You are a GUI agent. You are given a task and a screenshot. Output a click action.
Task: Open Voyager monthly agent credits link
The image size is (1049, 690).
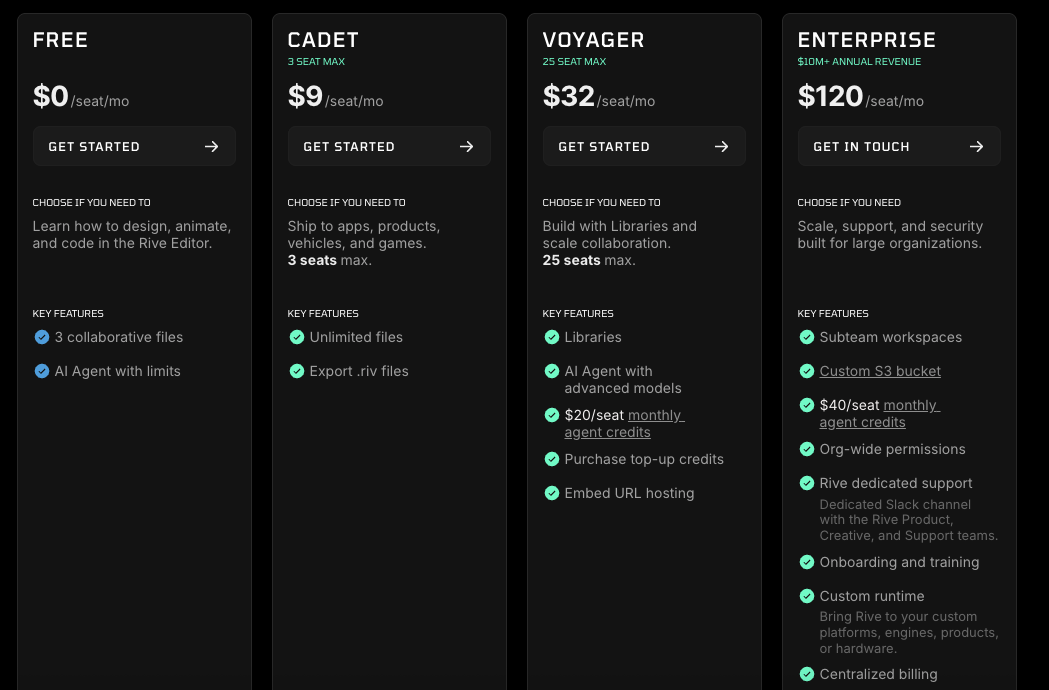(624, 424)
